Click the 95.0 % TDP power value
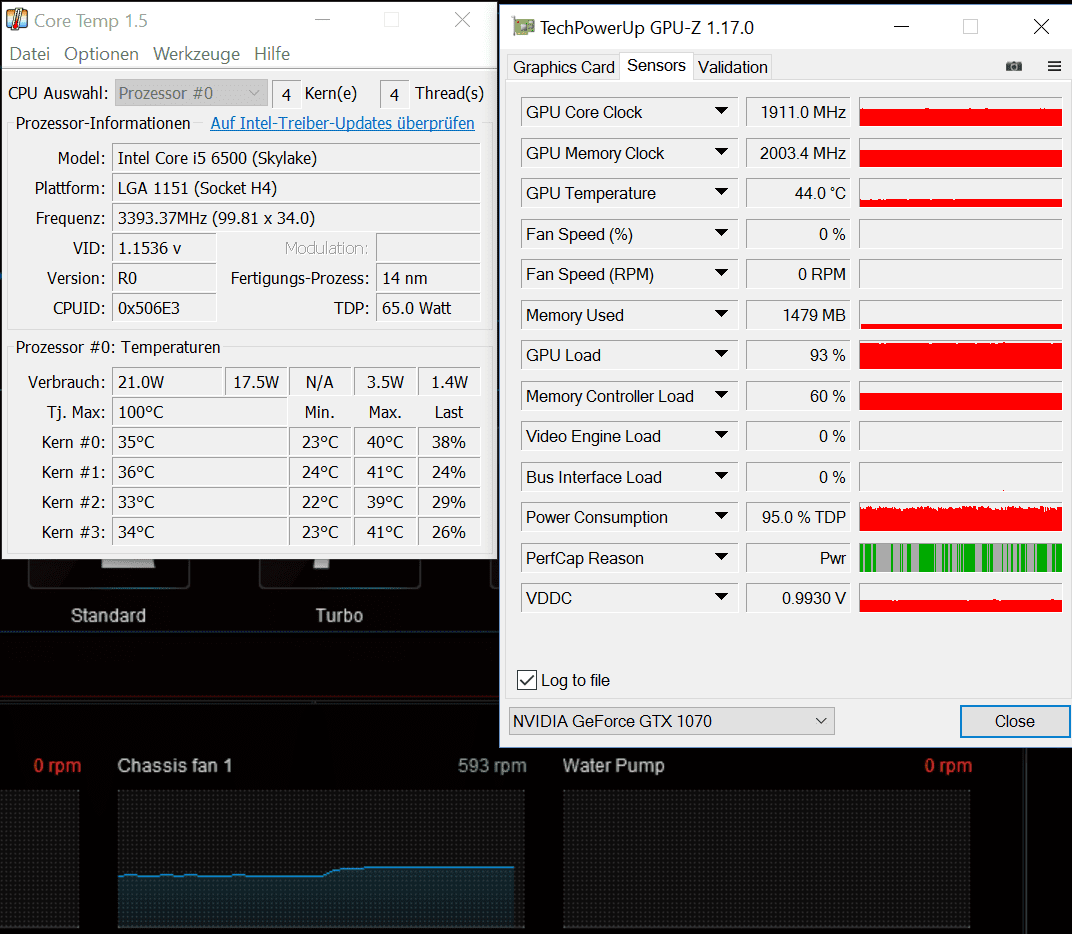1072x934 pixels. click(x=799, y=518)
